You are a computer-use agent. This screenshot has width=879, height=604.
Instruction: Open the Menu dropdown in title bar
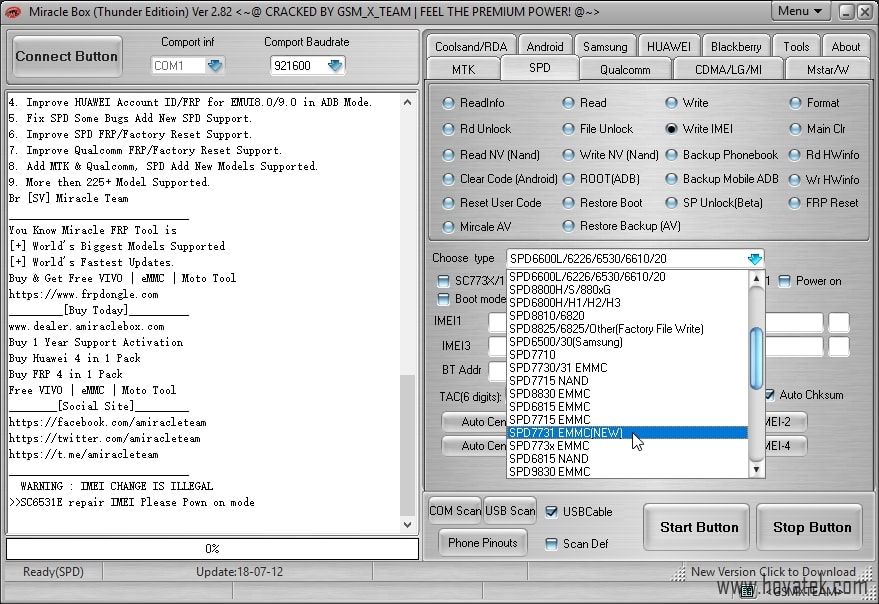point(799,11)
